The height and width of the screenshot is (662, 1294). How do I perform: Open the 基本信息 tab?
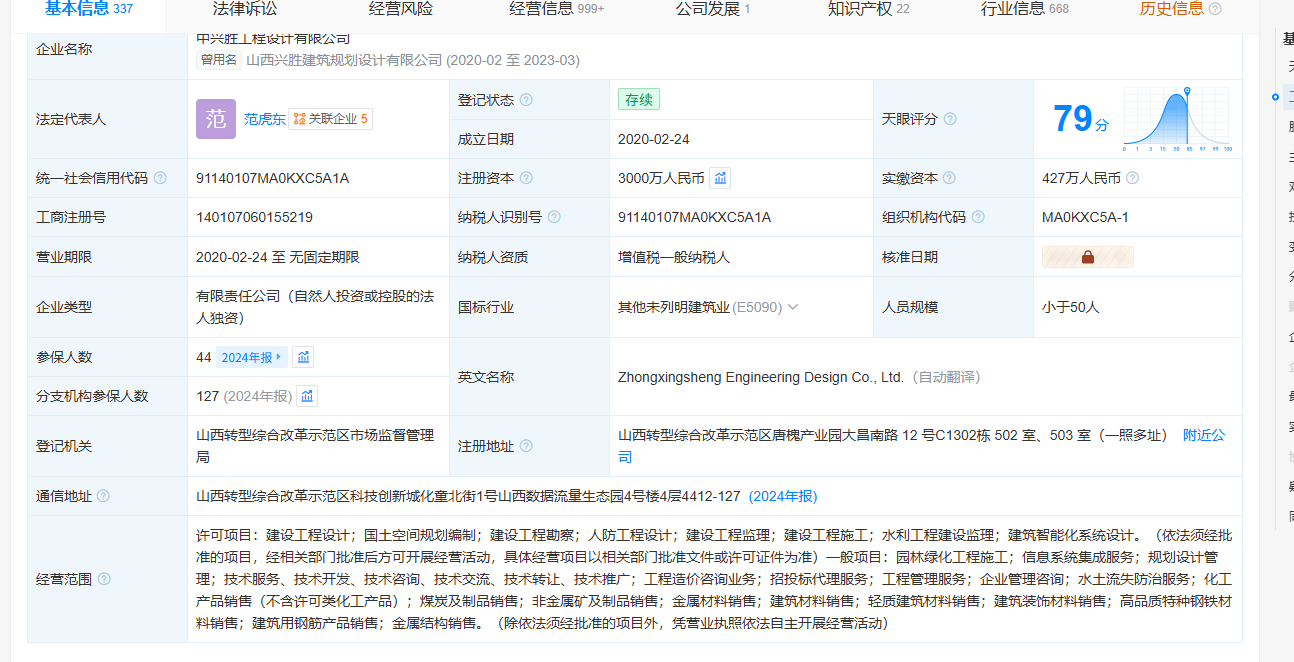click(x=88, y=9)
